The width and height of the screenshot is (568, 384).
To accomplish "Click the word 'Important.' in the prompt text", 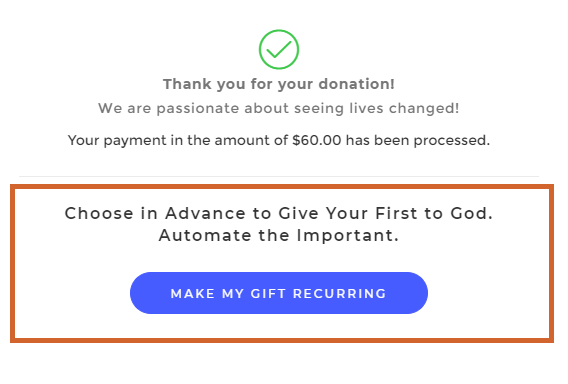I will (348, 235).
